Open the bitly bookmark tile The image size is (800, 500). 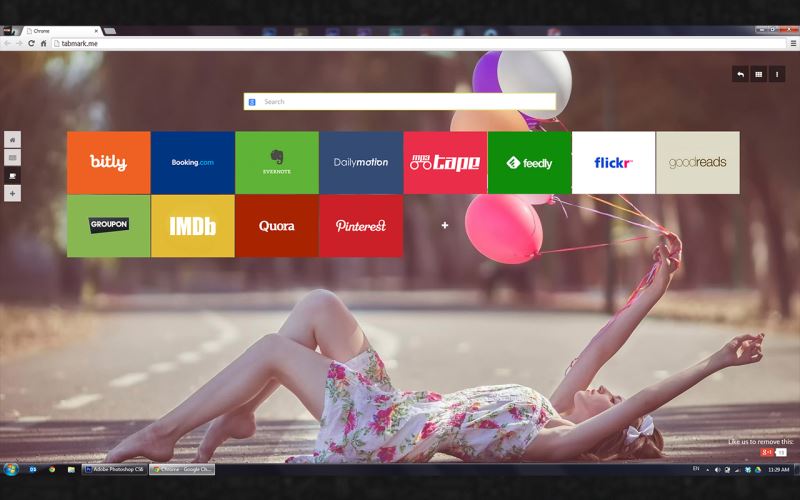coord(108,162)
